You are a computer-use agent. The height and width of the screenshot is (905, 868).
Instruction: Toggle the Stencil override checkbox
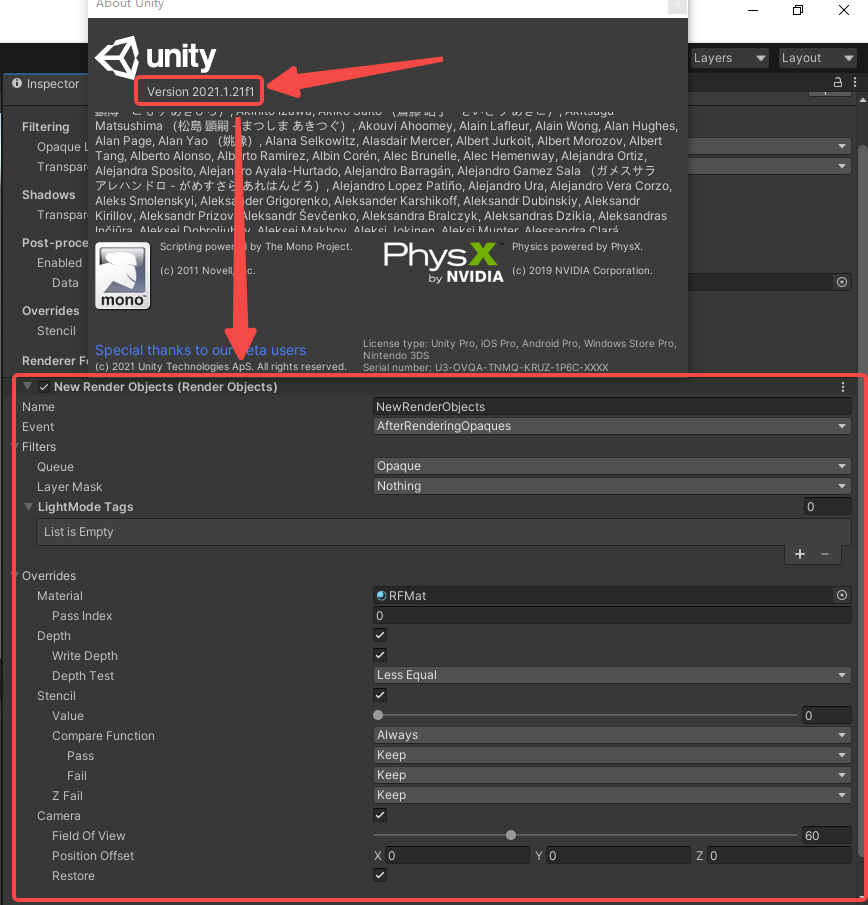pyautogui.click(x=380, y=695)
